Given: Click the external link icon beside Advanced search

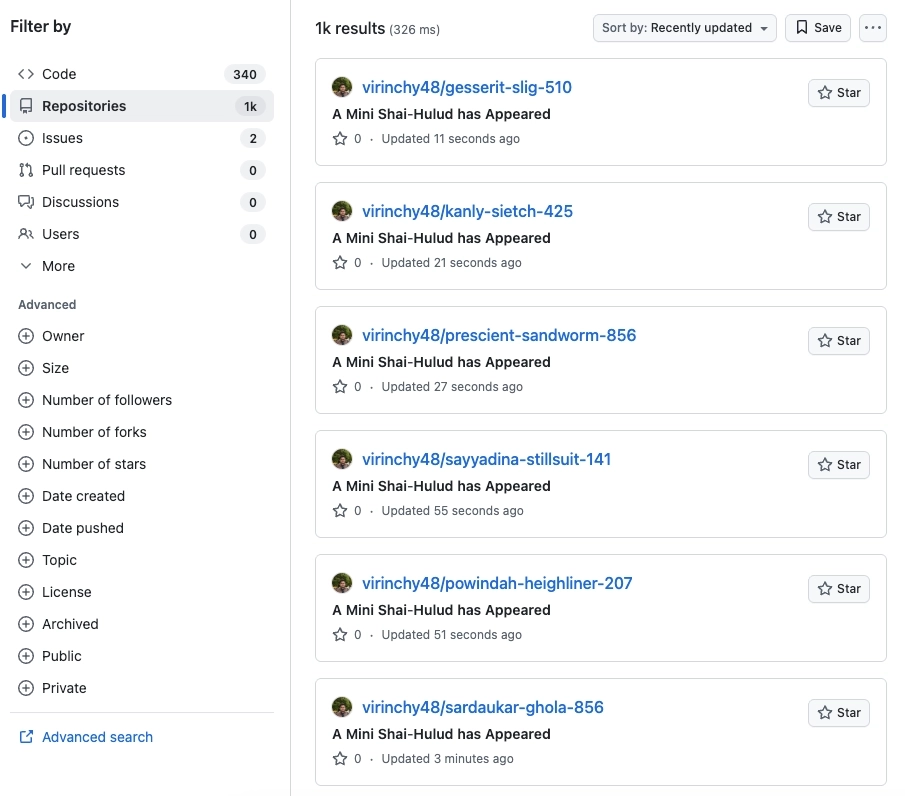Looking at the screenshot, I should [x=26, y=737].
